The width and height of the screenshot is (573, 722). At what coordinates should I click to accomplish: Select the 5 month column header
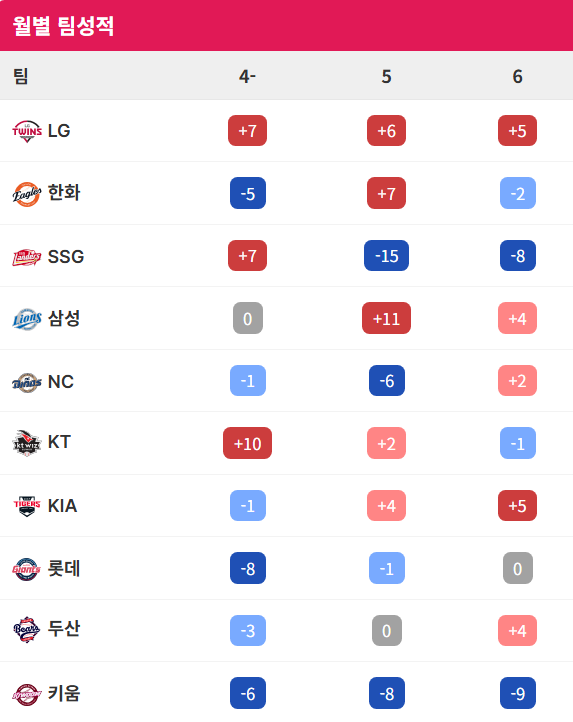pos(386,76)
